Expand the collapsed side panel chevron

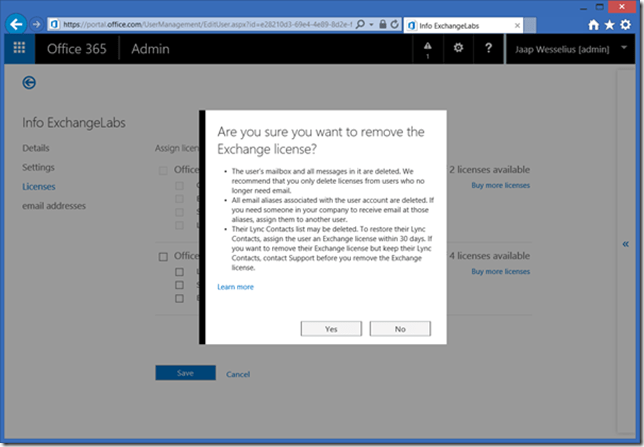[x=625, y=244]
